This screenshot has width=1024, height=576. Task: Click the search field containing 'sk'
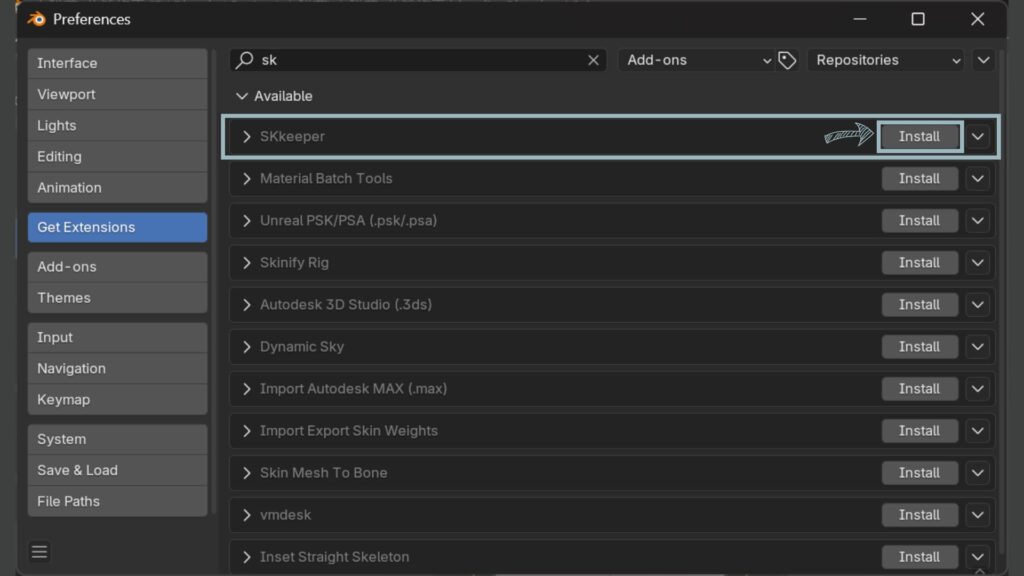(x=418, y=60)
